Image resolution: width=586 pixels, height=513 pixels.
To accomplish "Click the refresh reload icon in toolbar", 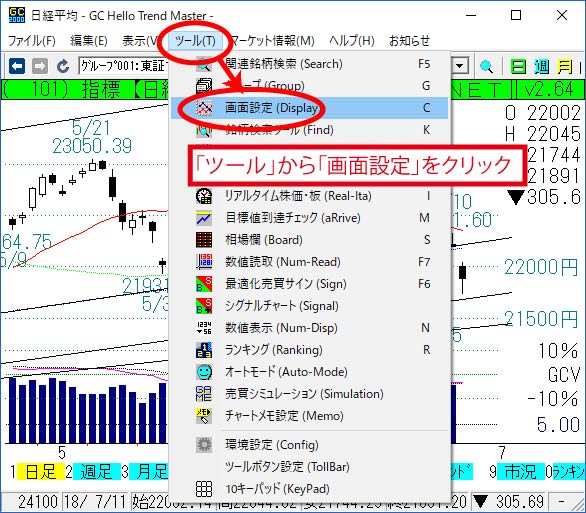I will 63,66.
